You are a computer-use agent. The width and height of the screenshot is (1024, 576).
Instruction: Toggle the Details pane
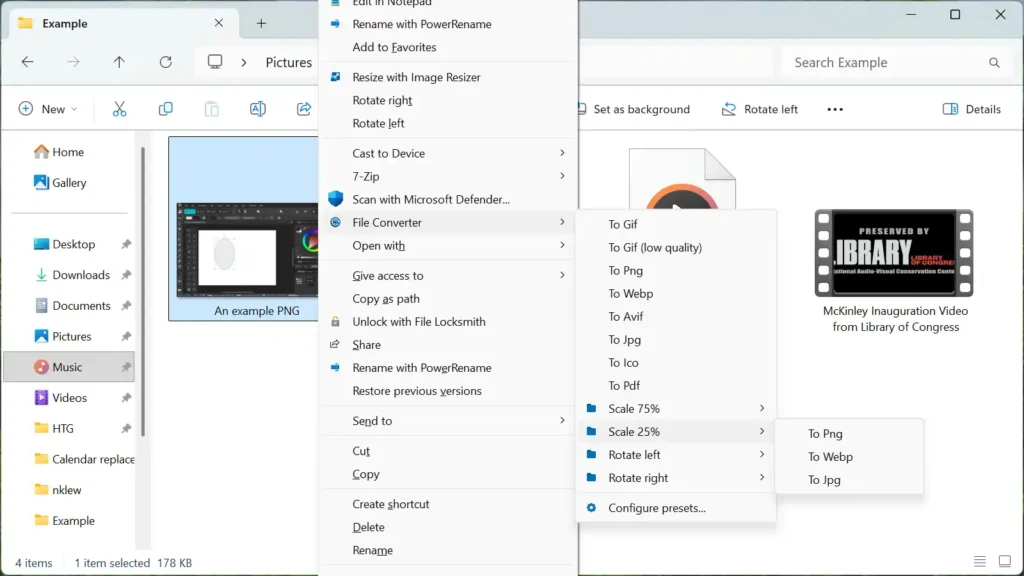tap(971, 109)
